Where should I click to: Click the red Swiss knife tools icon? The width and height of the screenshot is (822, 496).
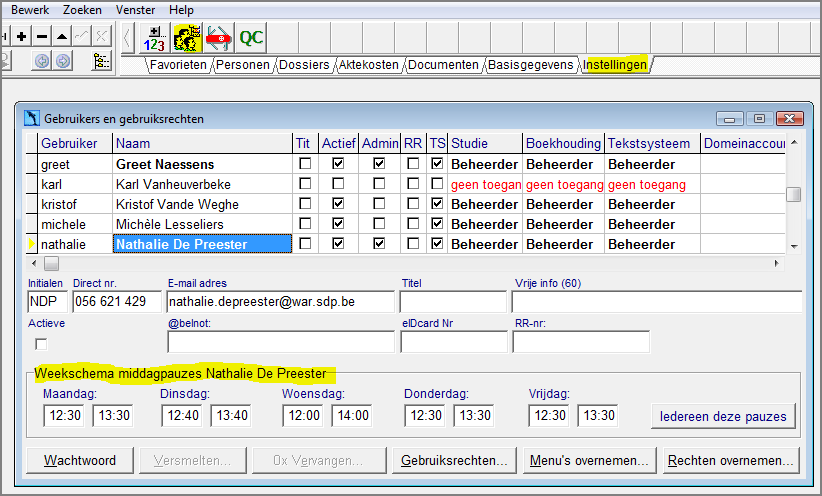pos(219,38)
